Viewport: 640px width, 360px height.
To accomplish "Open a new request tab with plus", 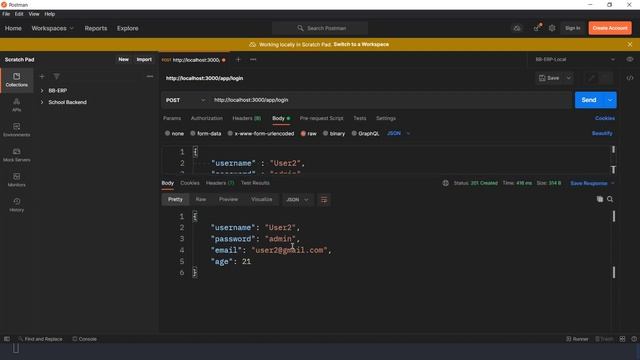I will tap(238, 60).
